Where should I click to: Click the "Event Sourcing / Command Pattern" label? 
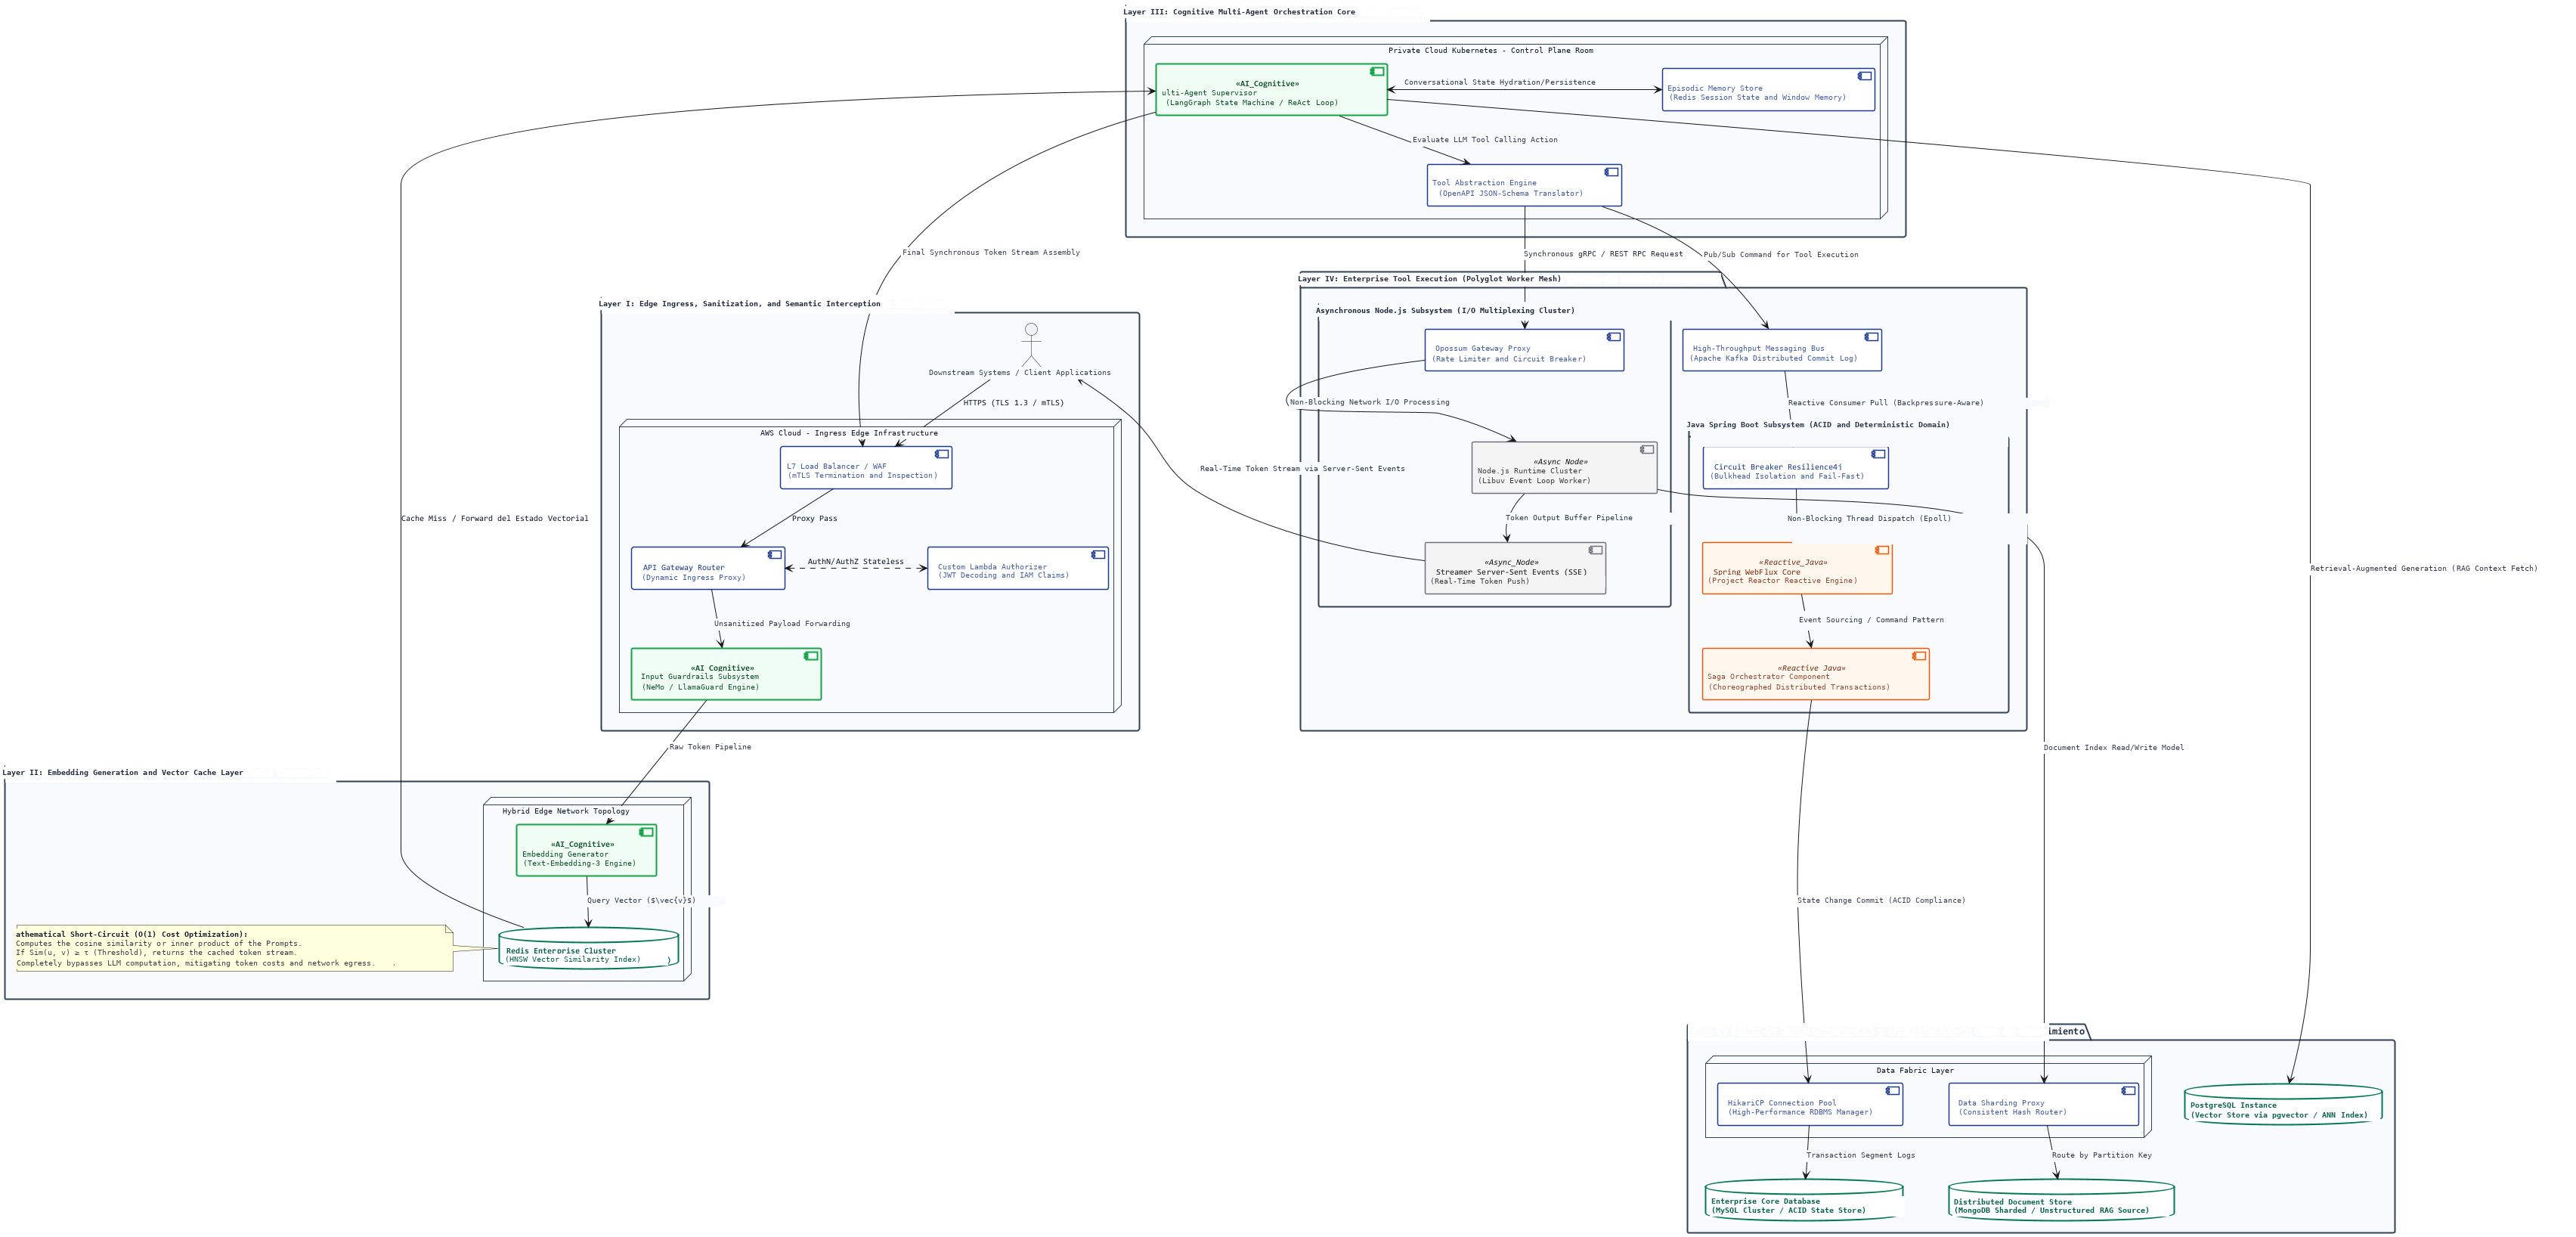click(1871, 620)
